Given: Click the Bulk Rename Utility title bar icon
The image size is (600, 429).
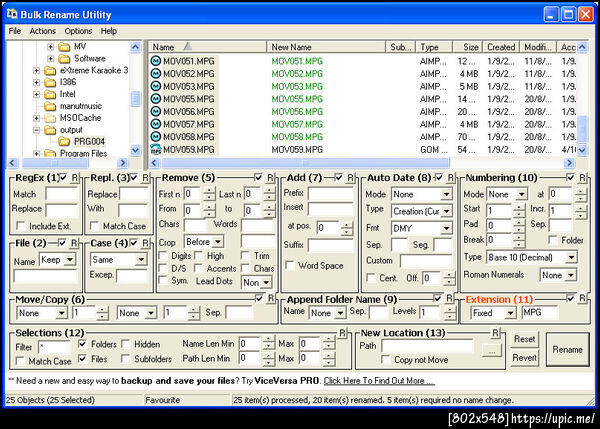Looking at the screenshot, I should pyautogui.click(x=13, y=12).
